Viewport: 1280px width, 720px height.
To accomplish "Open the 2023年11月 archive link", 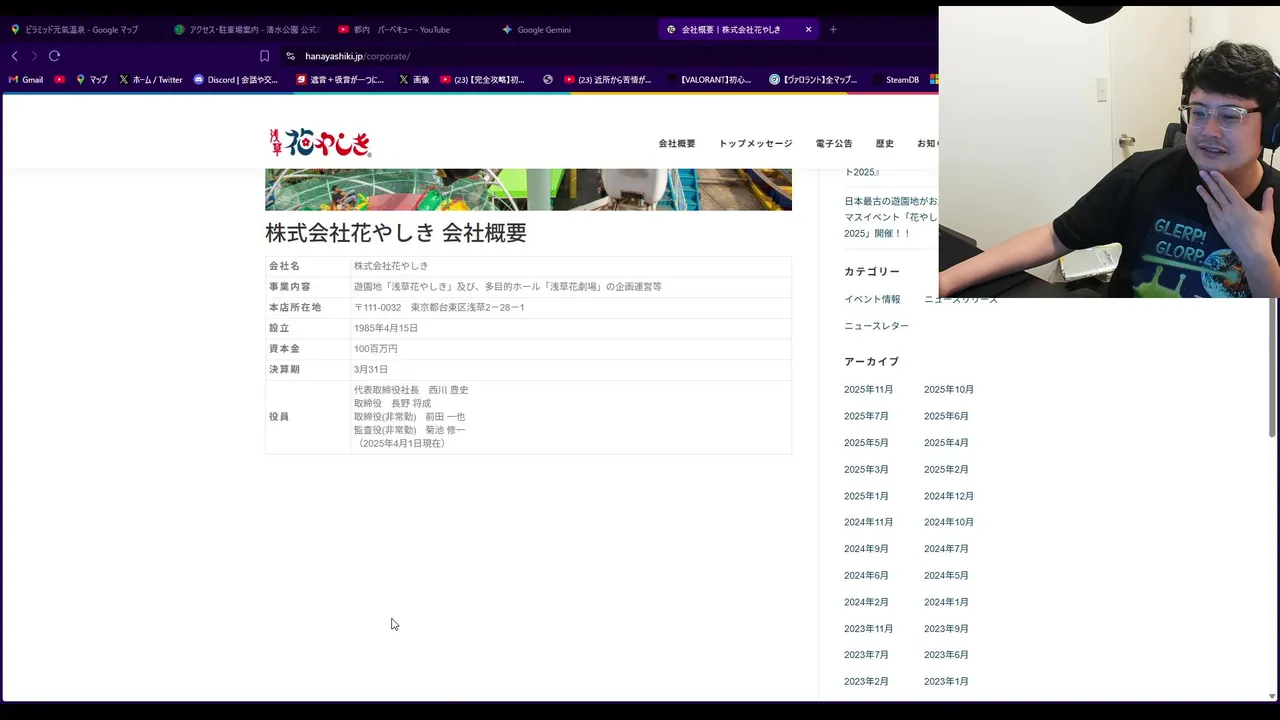I will [869, 629].
